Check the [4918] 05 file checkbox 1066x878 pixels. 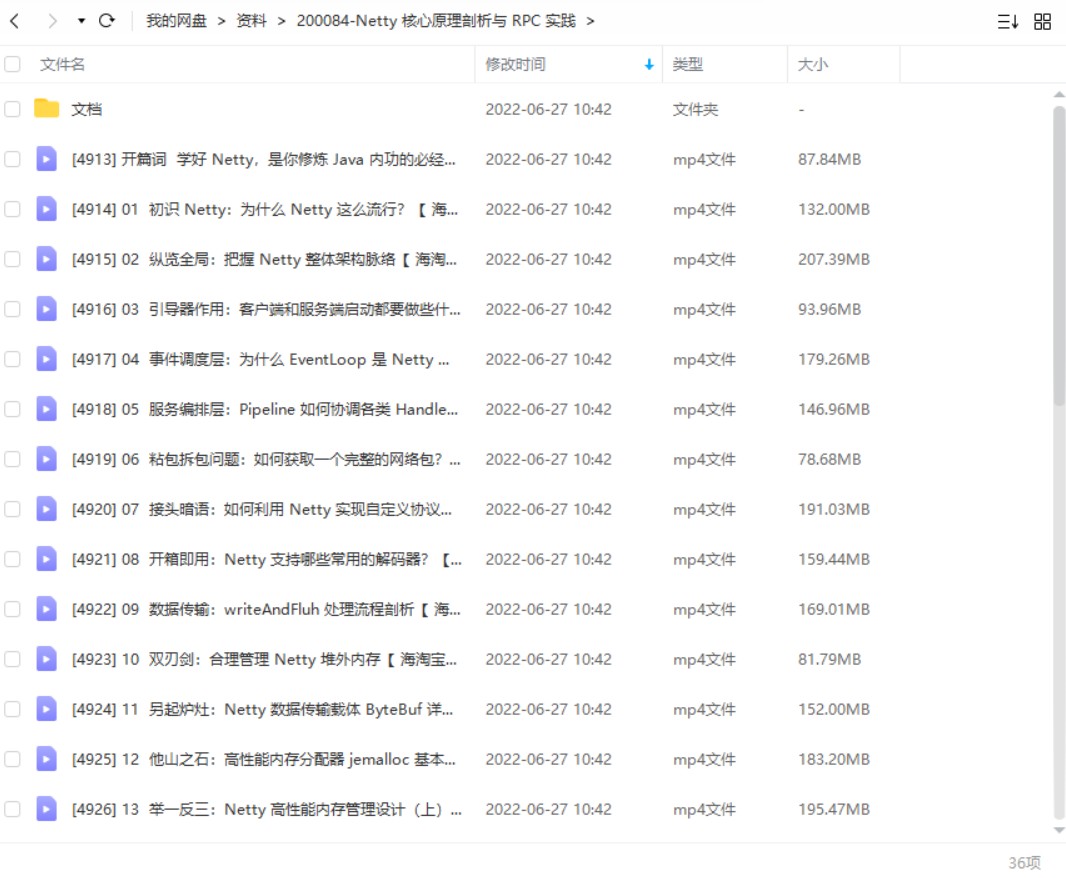click(12, 409)
